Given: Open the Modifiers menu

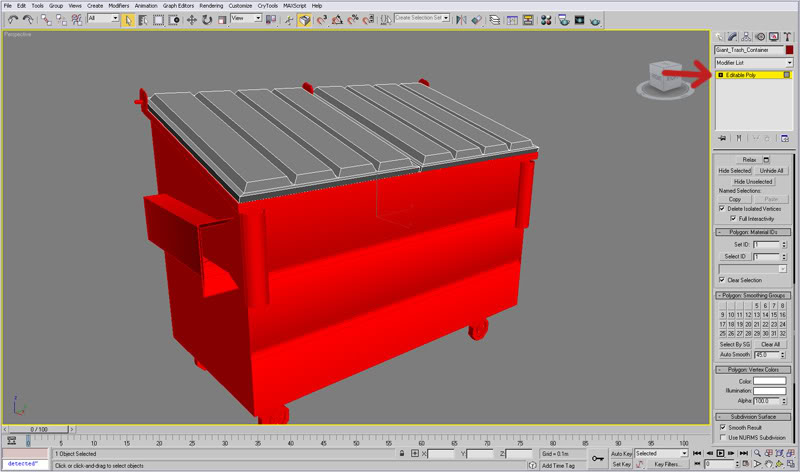Looking at the screenshot, I should point(118,6).
